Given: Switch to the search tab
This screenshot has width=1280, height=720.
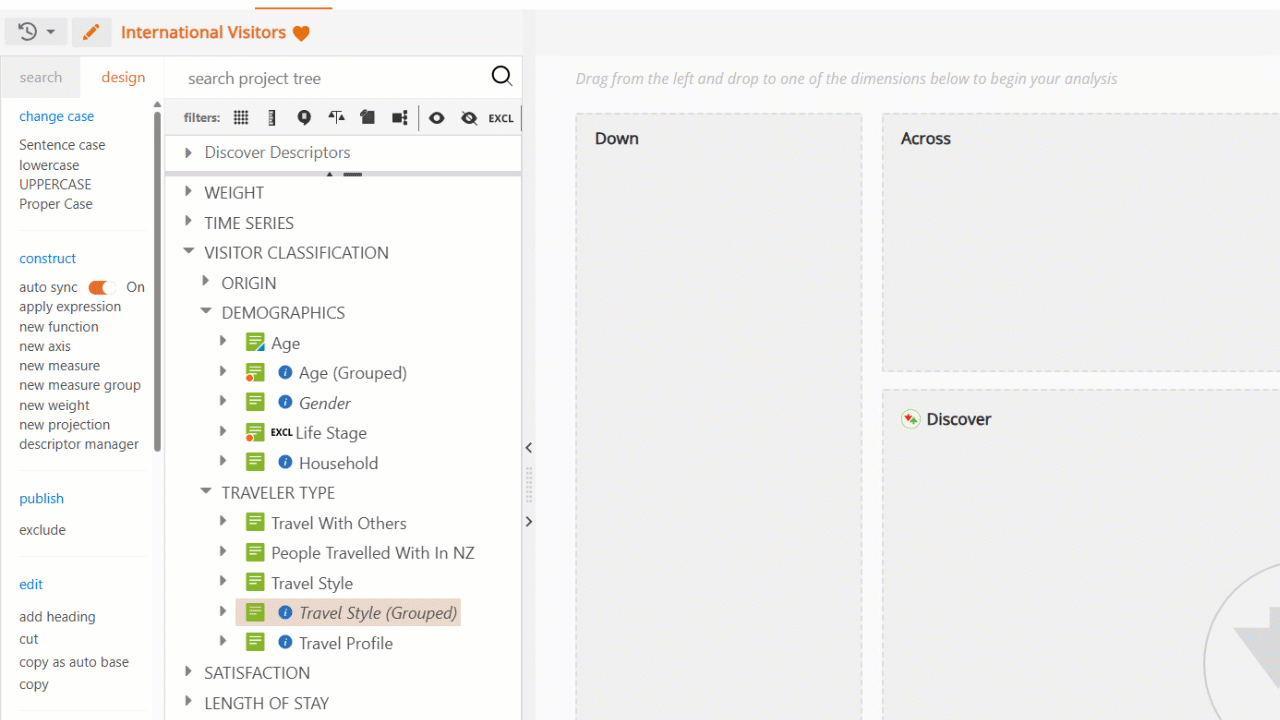Looking at the screenshot, I should 41,77.
